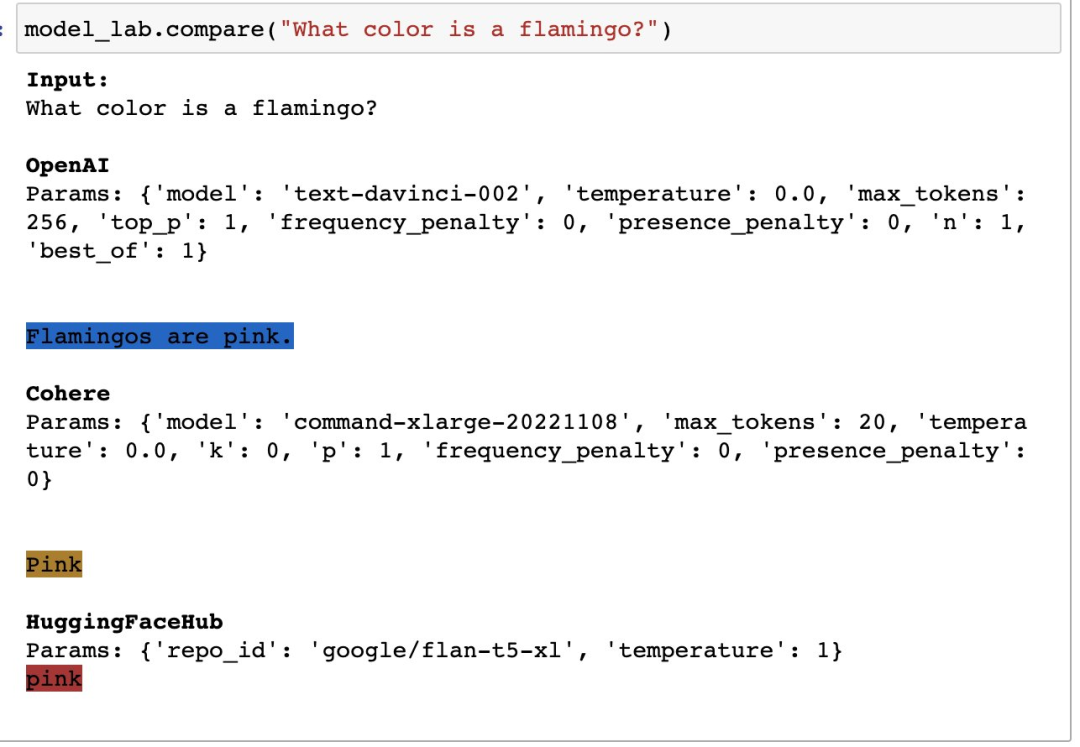Viewport: 1080px width, 747px height.
Task: Click the OpenAI heading
Action: pyautogui.click(x=68, y=165)
